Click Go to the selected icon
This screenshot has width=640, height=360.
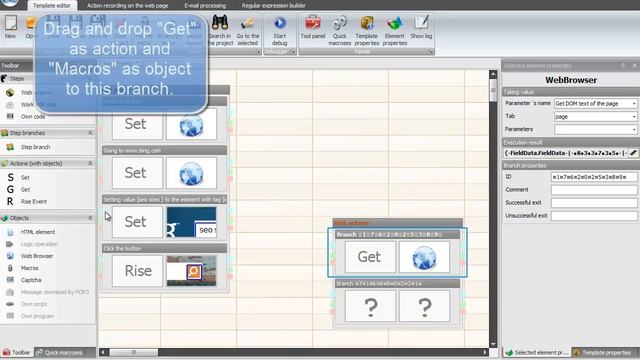tap(248, 23)
